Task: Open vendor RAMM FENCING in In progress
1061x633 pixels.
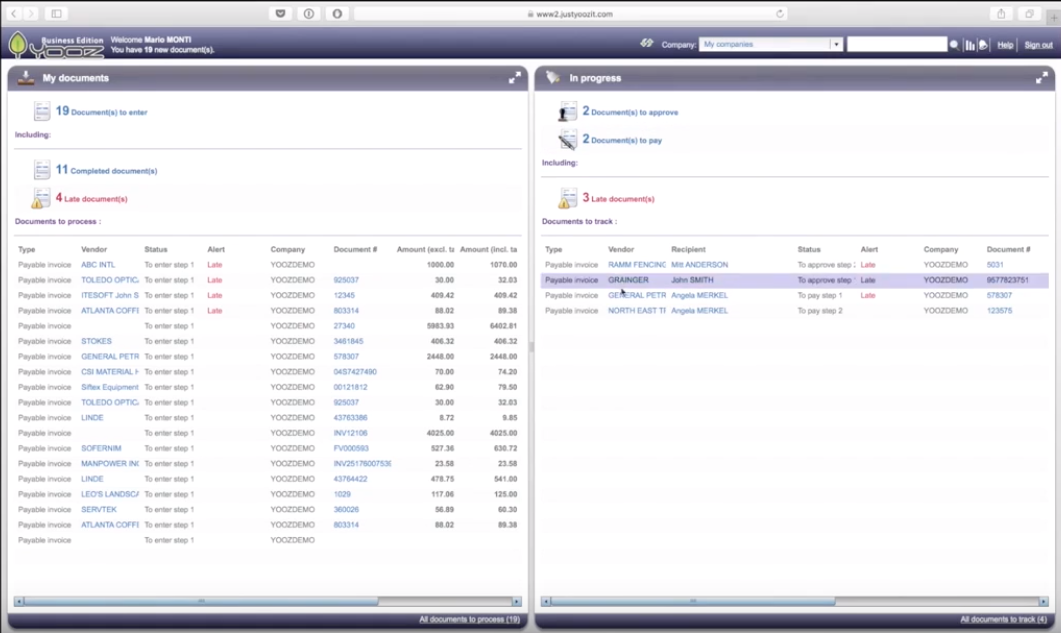Action: pos(637,265)
